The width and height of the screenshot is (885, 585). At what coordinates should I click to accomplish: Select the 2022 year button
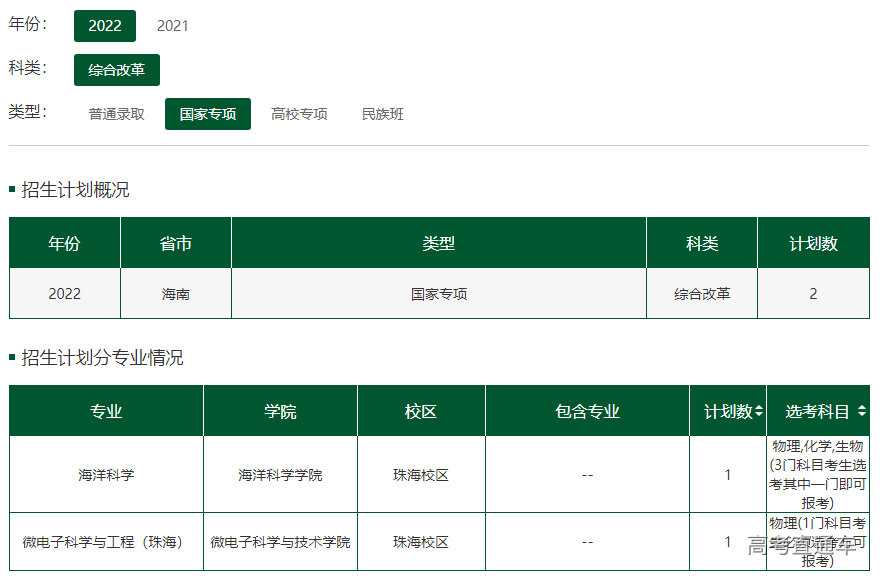(x=104, y=26)
